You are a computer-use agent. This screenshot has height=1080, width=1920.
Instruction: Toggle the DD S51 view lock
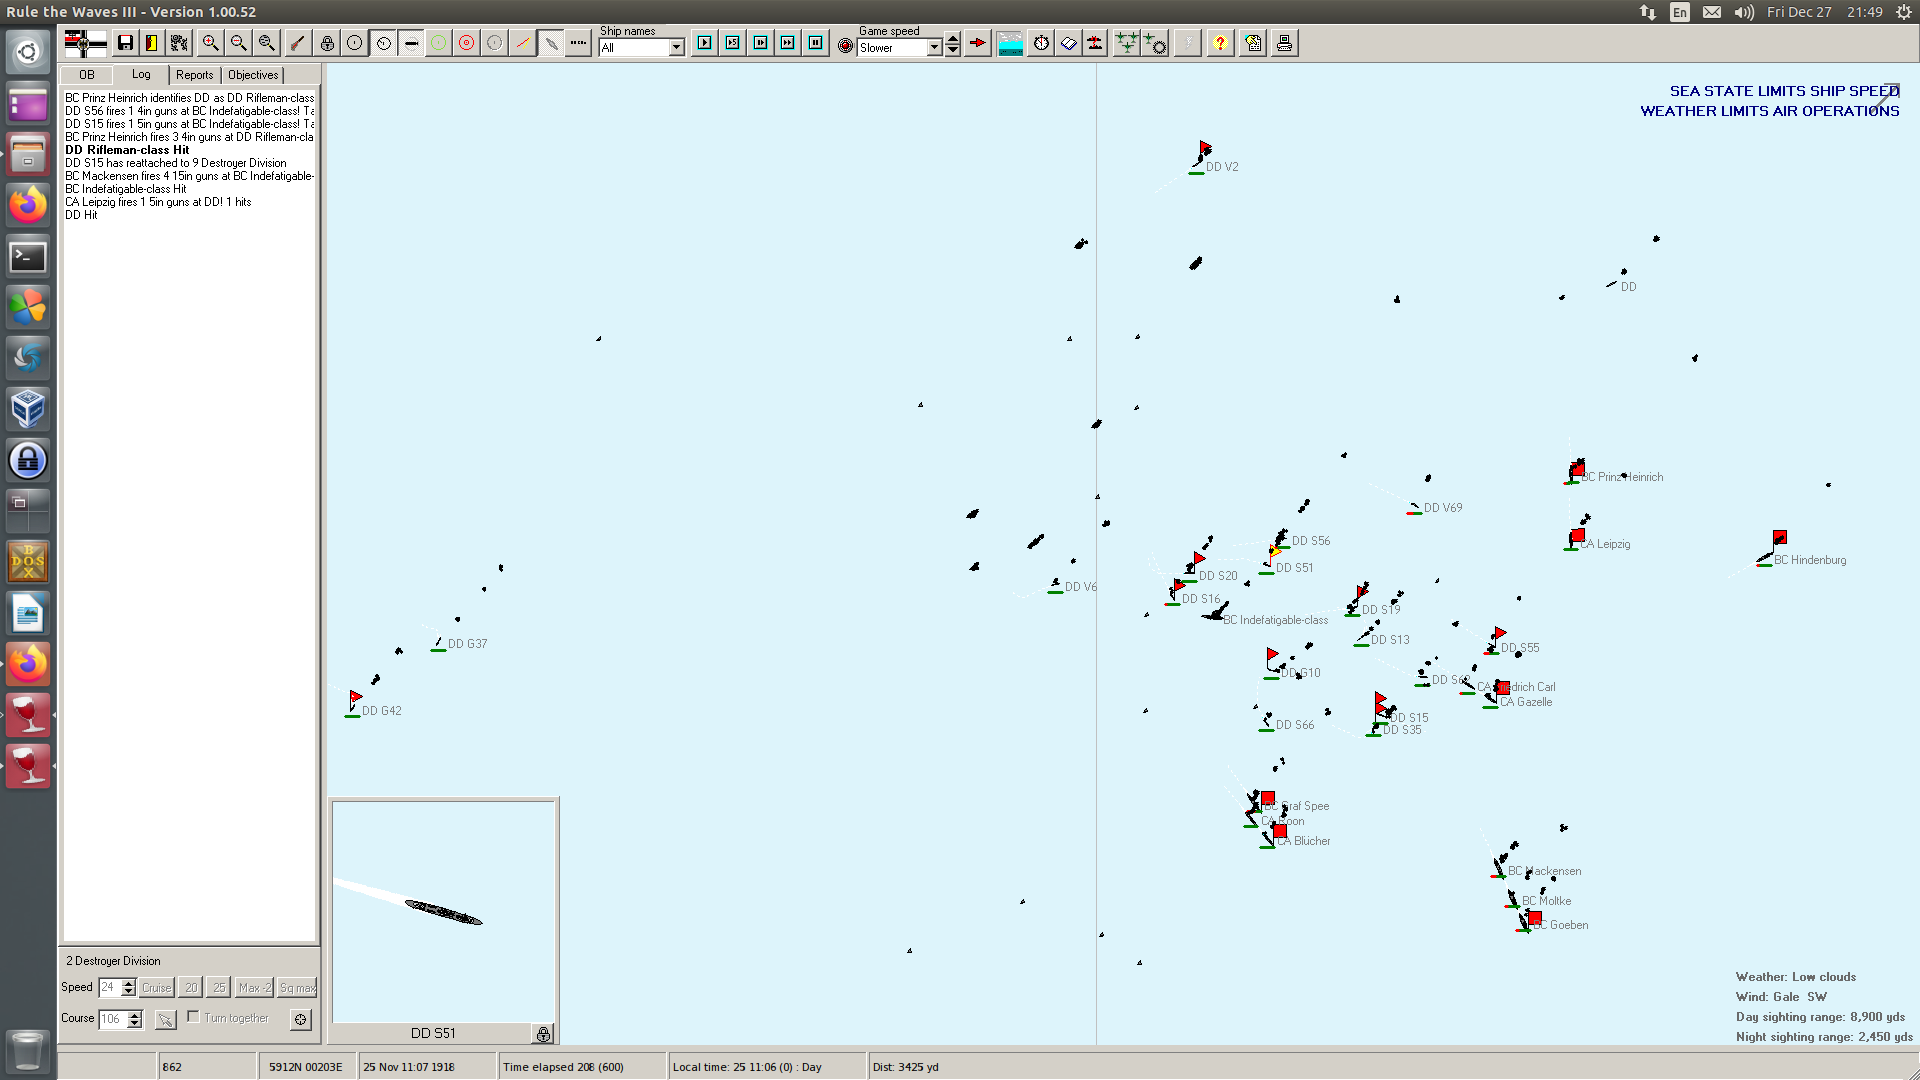pos(543,1034)
